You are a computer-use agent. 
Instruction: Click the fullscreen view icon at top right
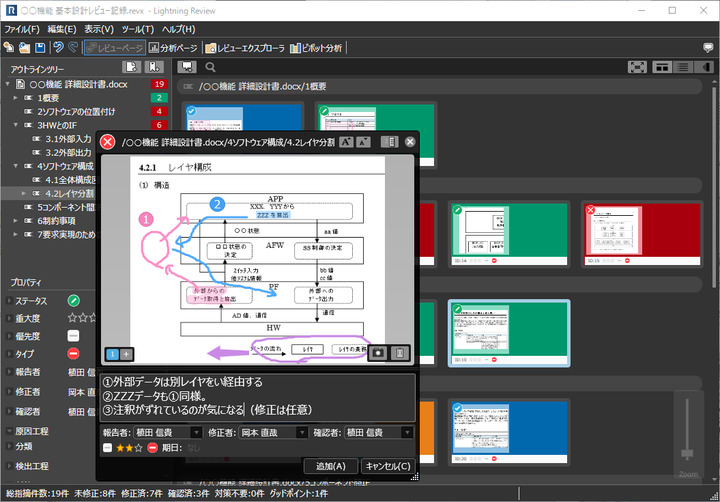coord(636,67)
